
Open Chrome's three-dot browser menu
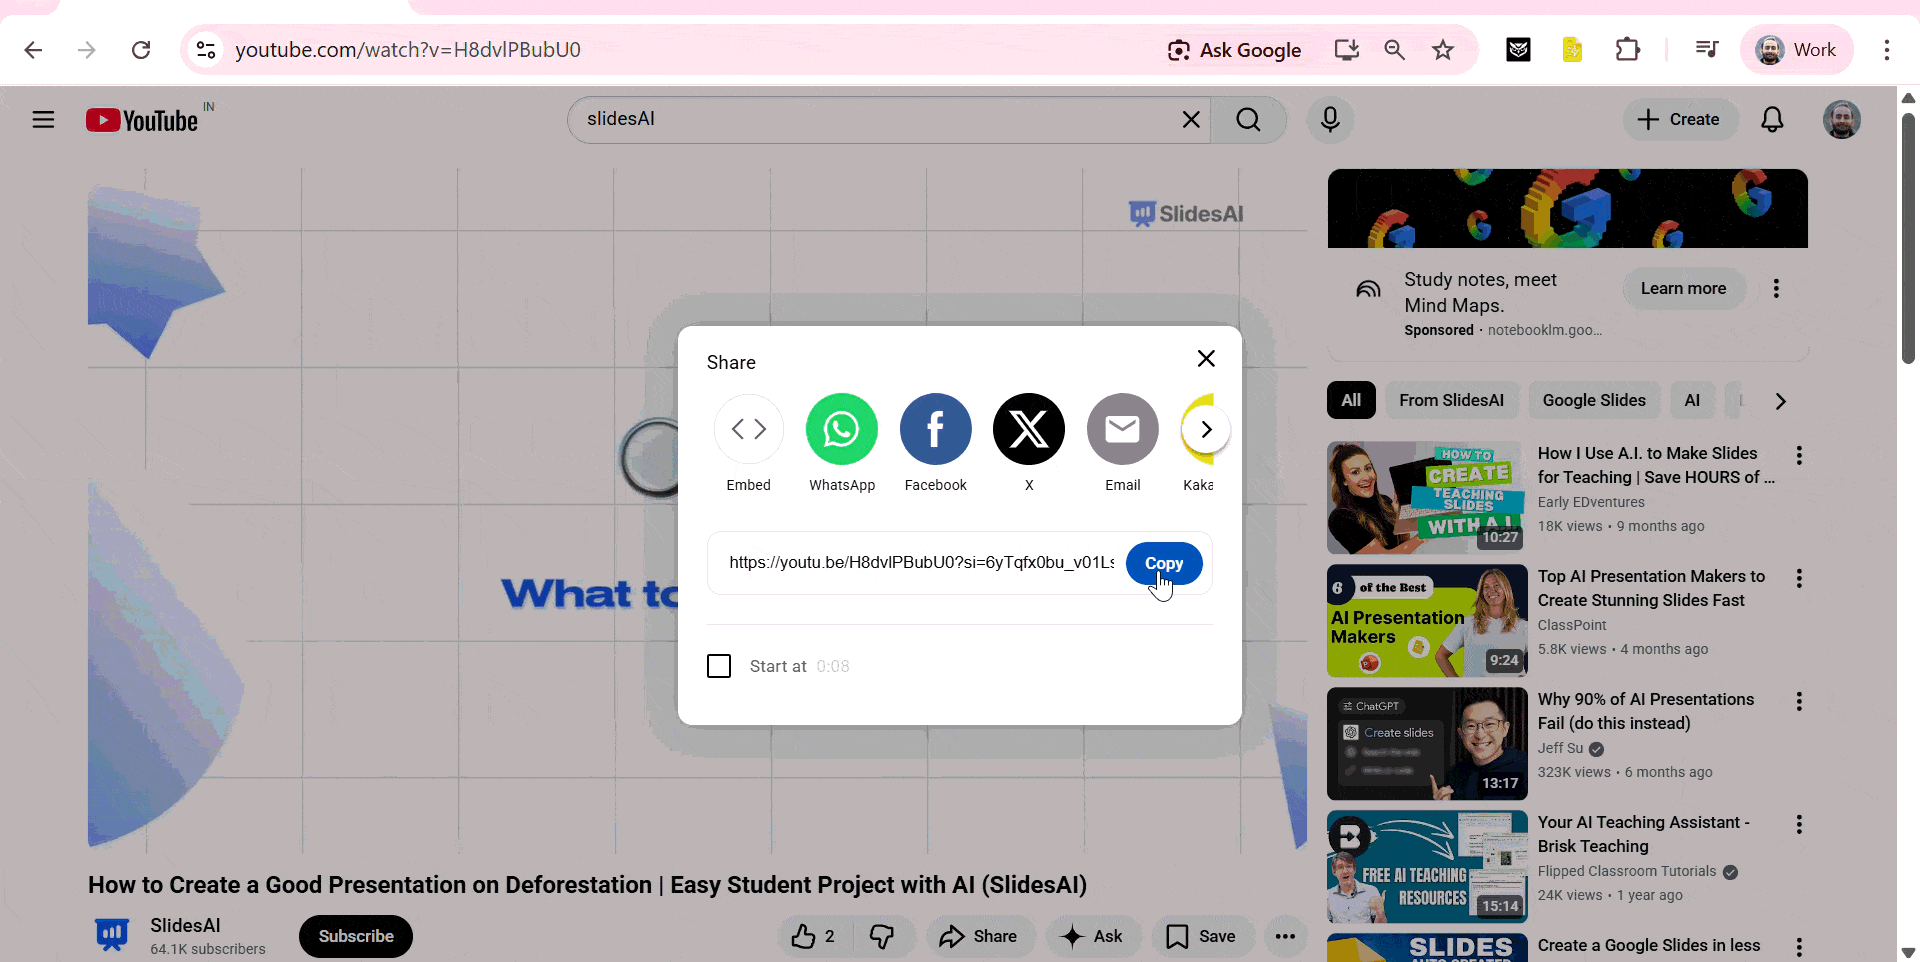(1888, 49)
